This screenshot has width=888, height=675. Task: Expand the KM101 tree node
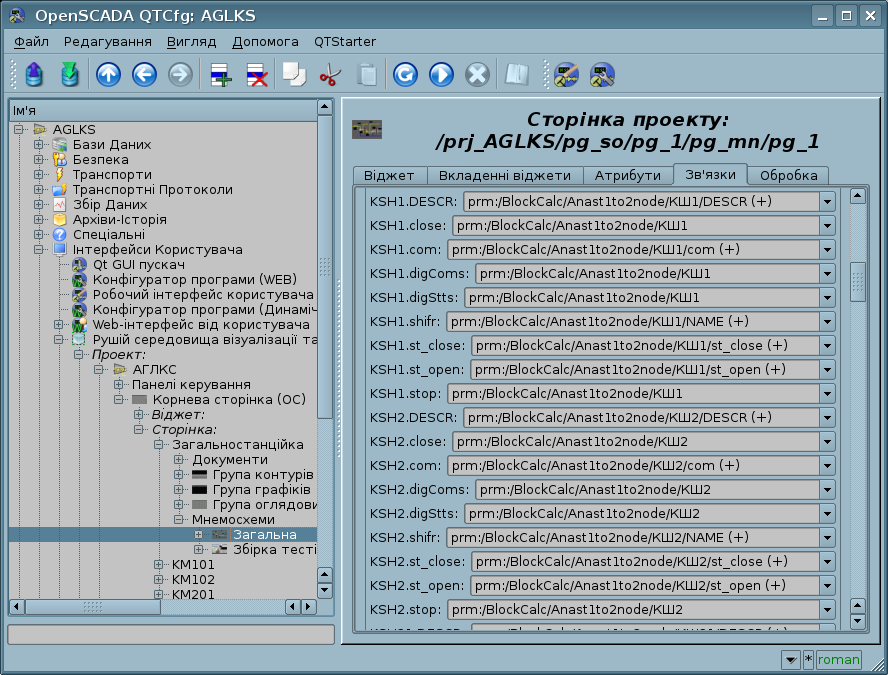tap(159, 565)
